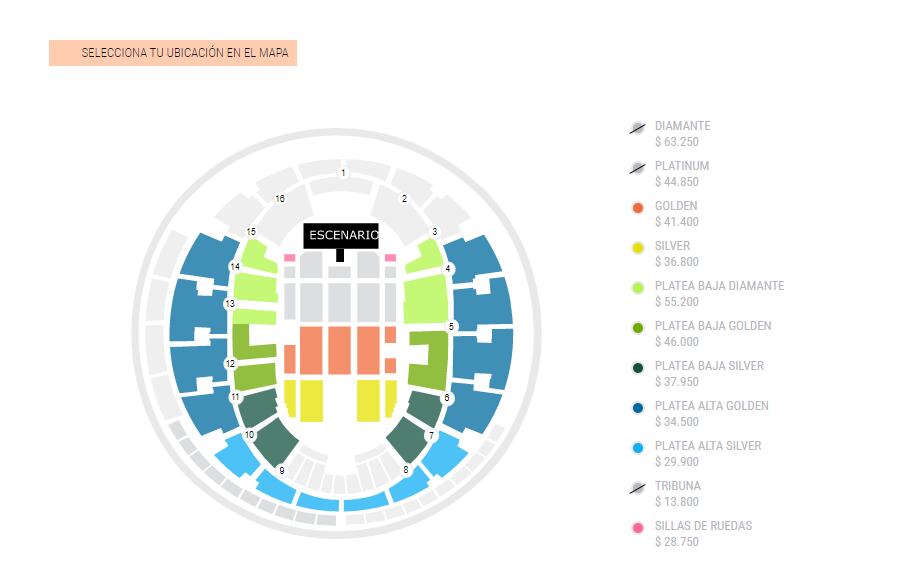Choose section number 5 marker on map
The image size is (922, 582).
(452, 326)
